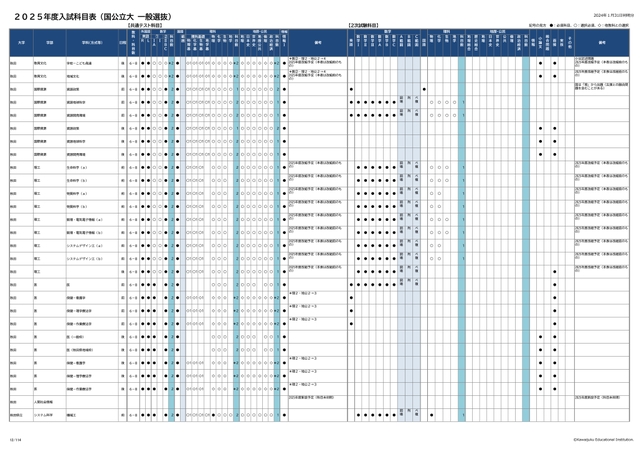Click the 大学 column header

click(18, 42)
